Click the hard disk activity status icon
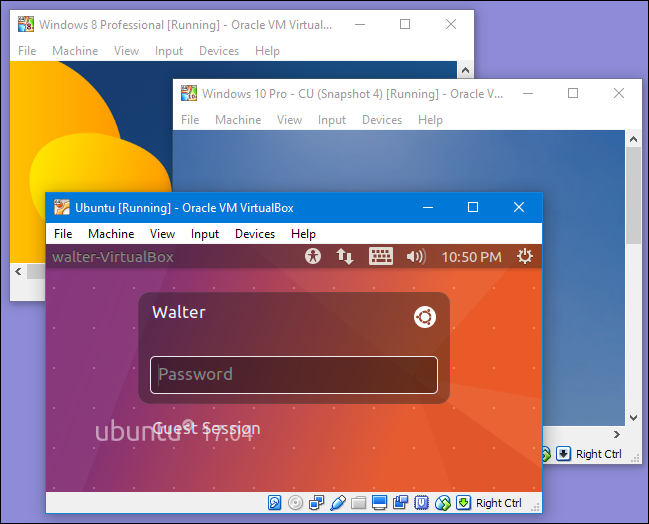 (275, 502)
